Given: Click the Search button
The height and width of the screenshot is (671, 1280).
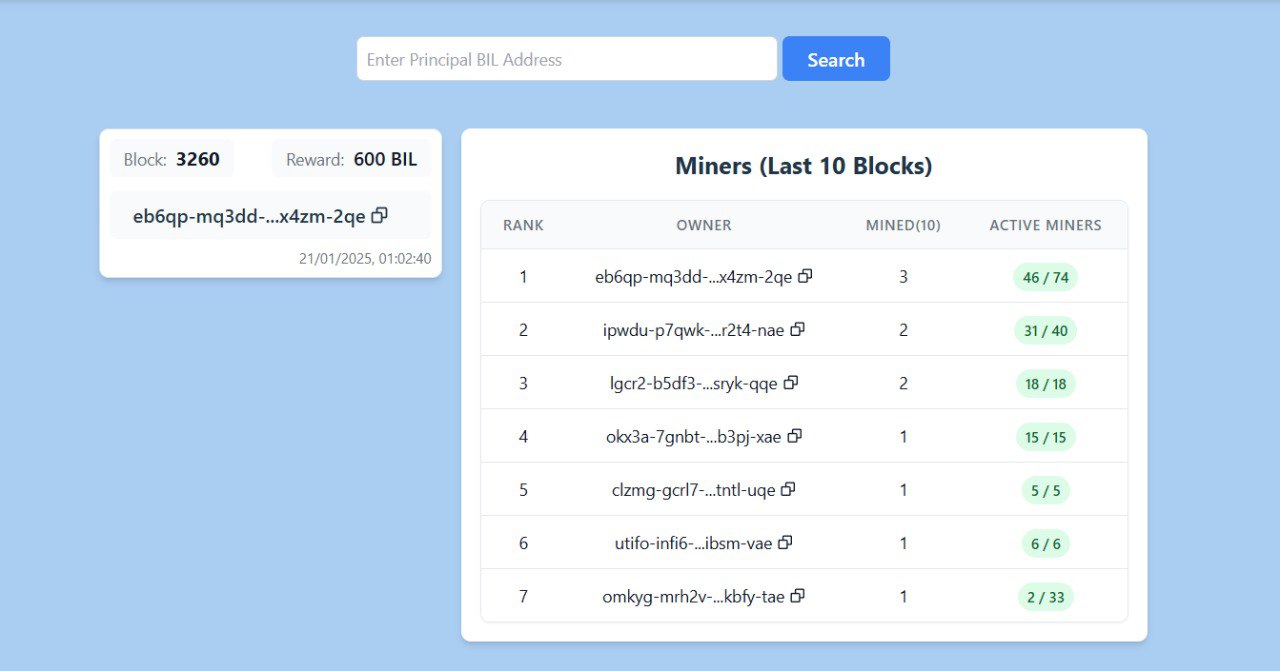Looking at the screenshot, I should pyautogui.click(x=835, y=59).
